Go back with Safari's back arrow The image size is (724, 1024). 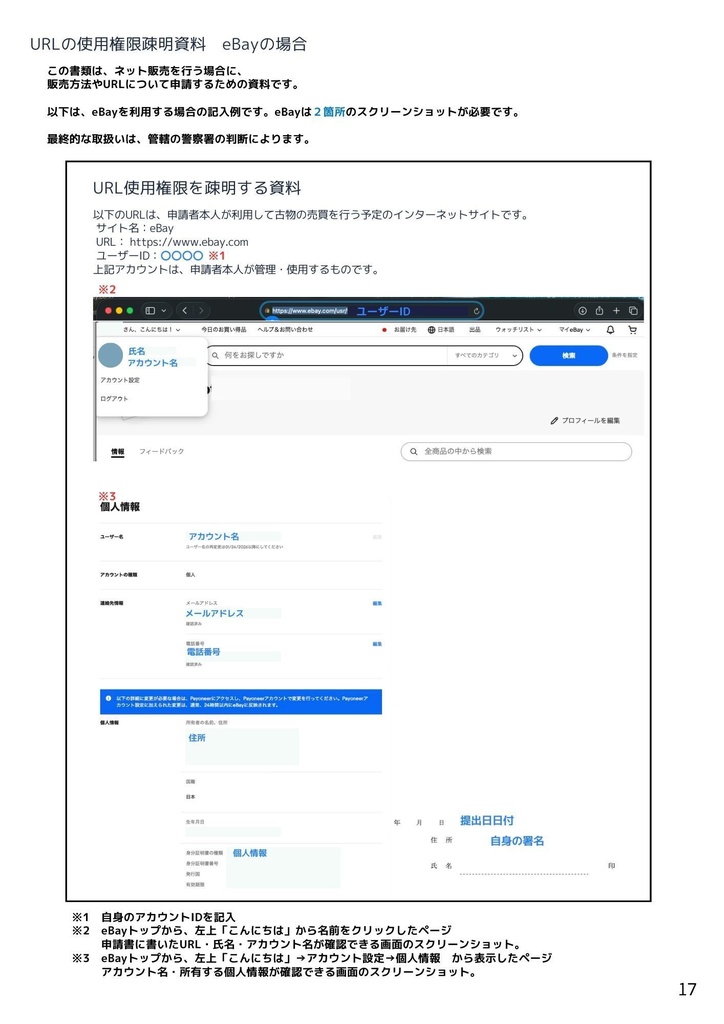click(x=185, y=311)
